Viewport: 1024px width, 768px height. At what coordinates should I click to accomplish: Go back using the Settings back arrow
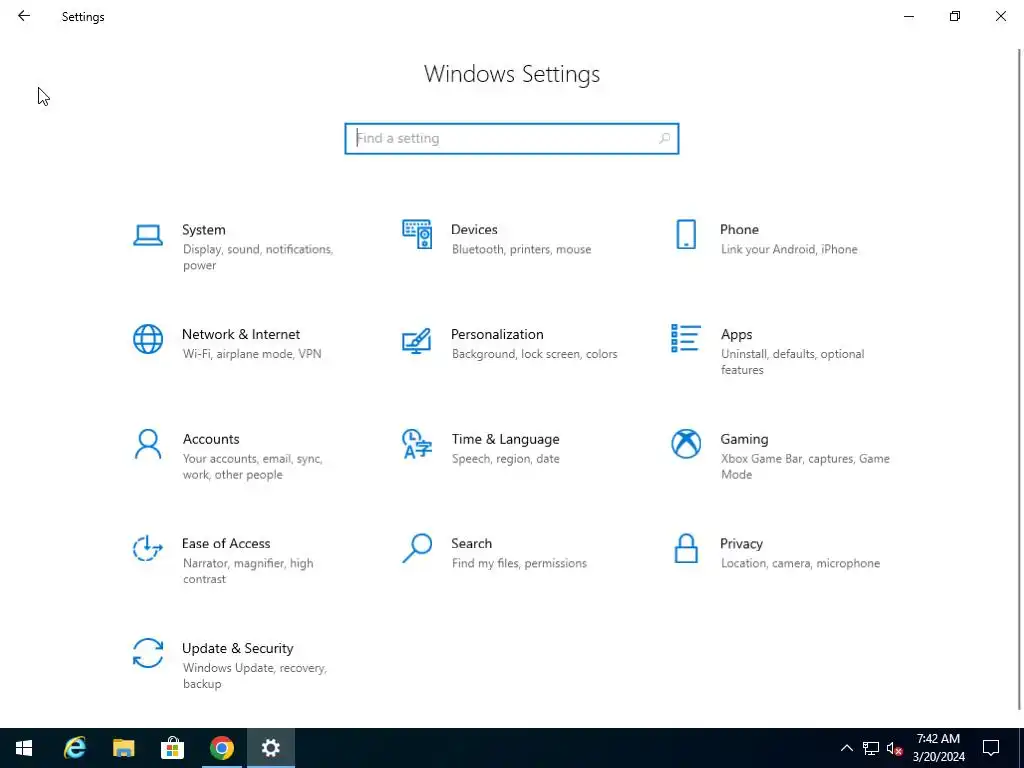pyautogui.click(x=24, y=16)
